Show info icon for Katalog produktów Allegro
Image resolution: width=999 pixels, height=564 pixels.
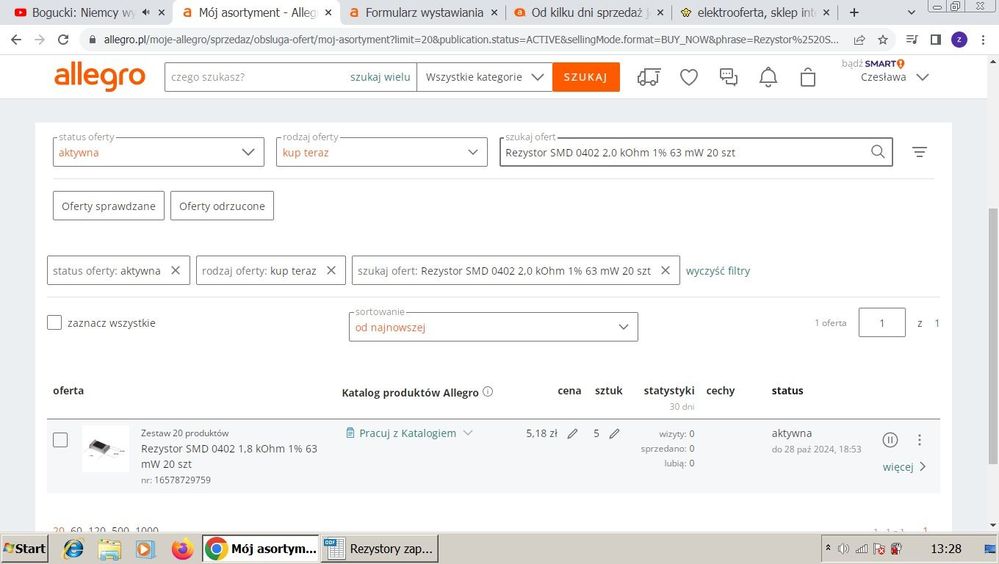click(487, 391)
